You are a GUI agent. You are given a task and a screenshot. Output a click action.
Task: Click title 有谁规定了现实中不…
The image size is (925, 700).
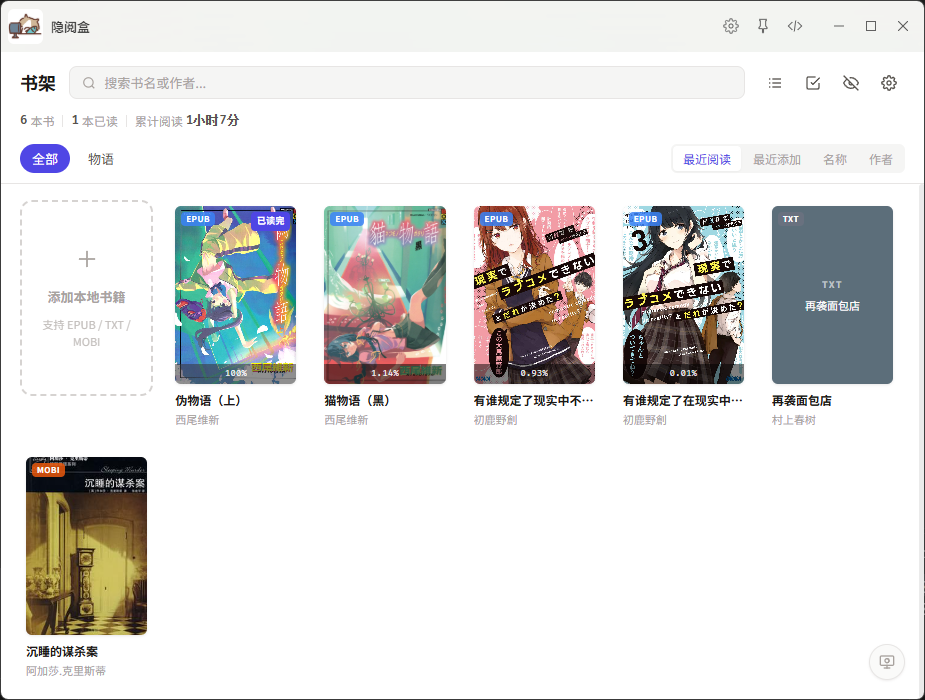click(533, 400)
